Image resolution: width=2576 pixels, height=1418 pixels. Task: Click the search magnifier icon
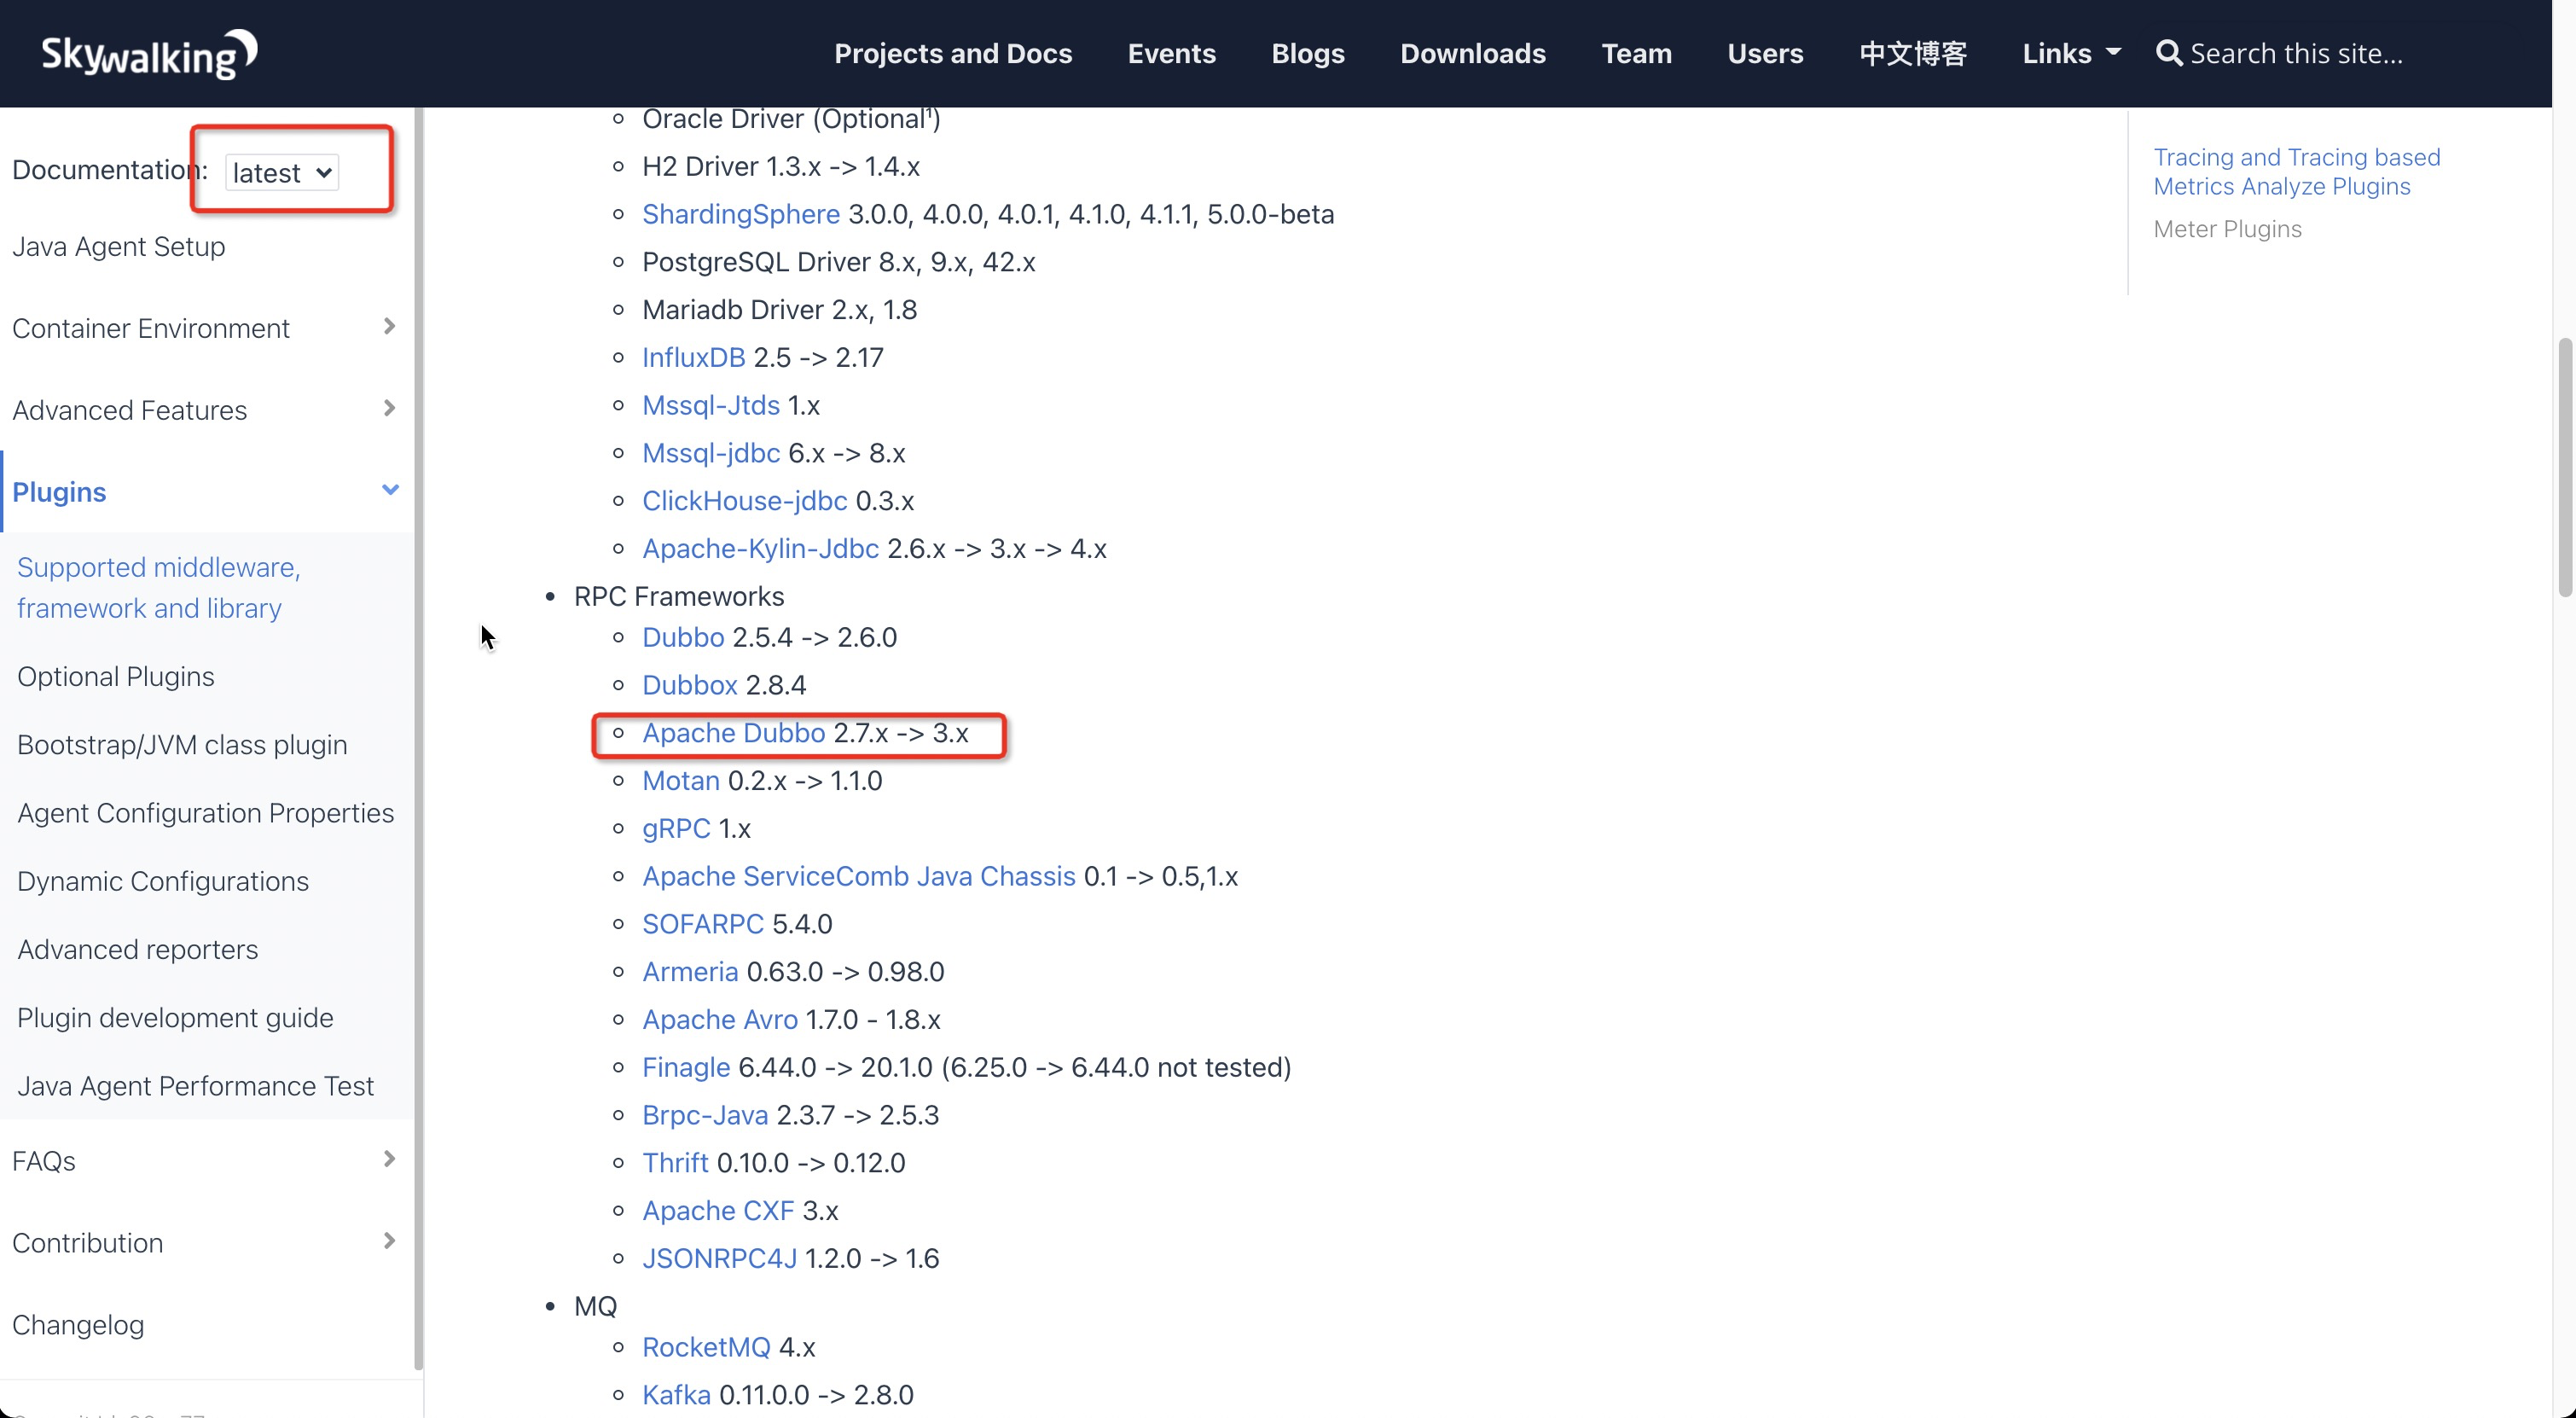click(x=2167, y=53)
